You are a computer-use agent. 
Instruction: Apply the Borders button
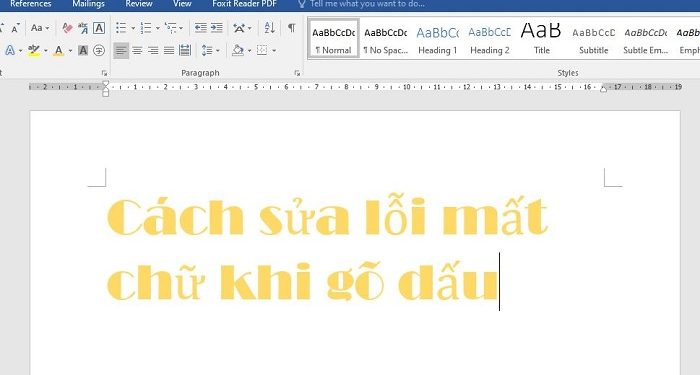(262, 50)
